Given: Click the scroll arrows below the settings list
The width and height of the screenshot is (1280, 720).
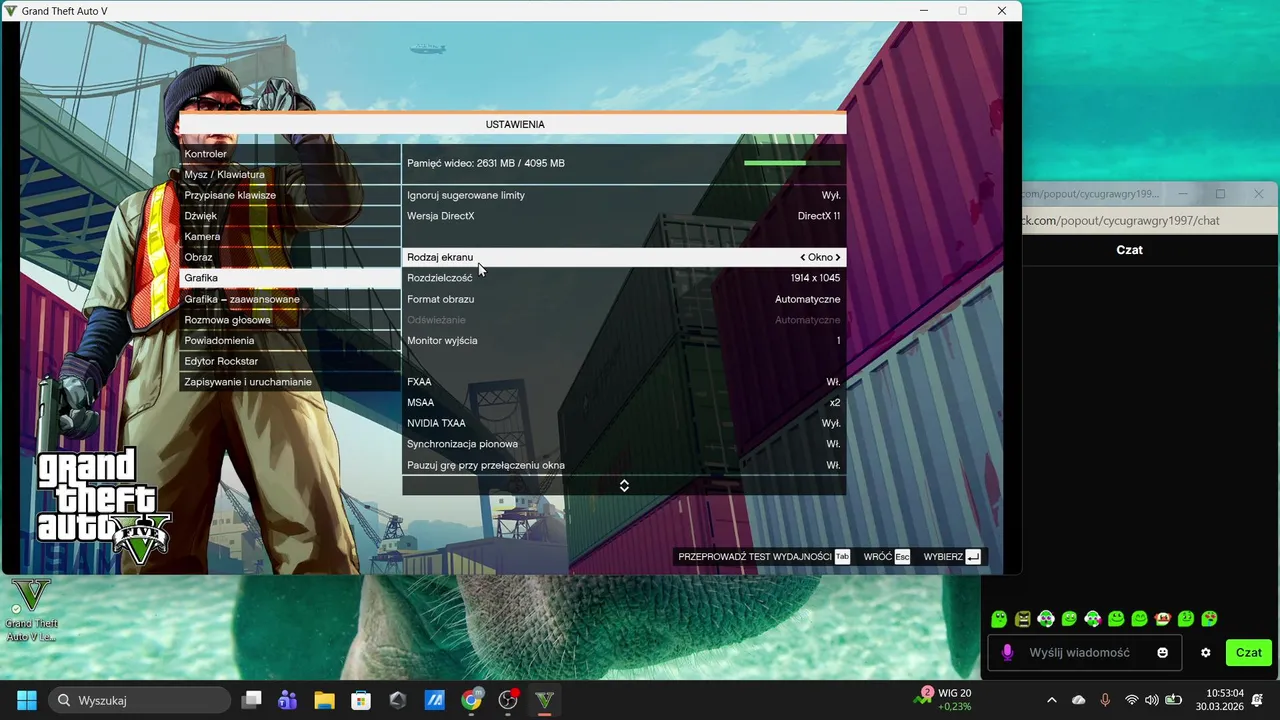Looking at the screenshot, I should click(624, 485).
